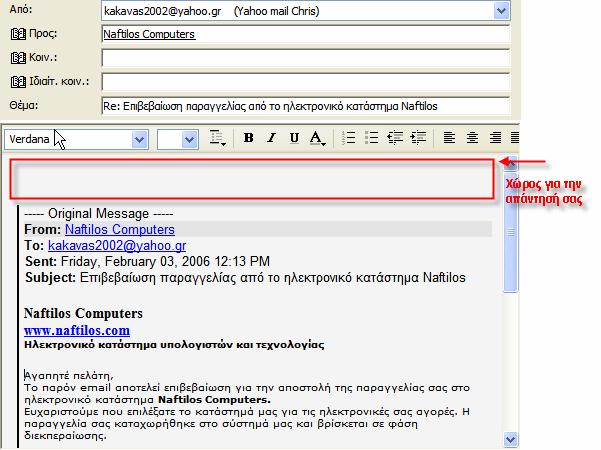Click the Subject line of quoted message
Viewport: 601px width, 450px height.
tap(245, 278)
